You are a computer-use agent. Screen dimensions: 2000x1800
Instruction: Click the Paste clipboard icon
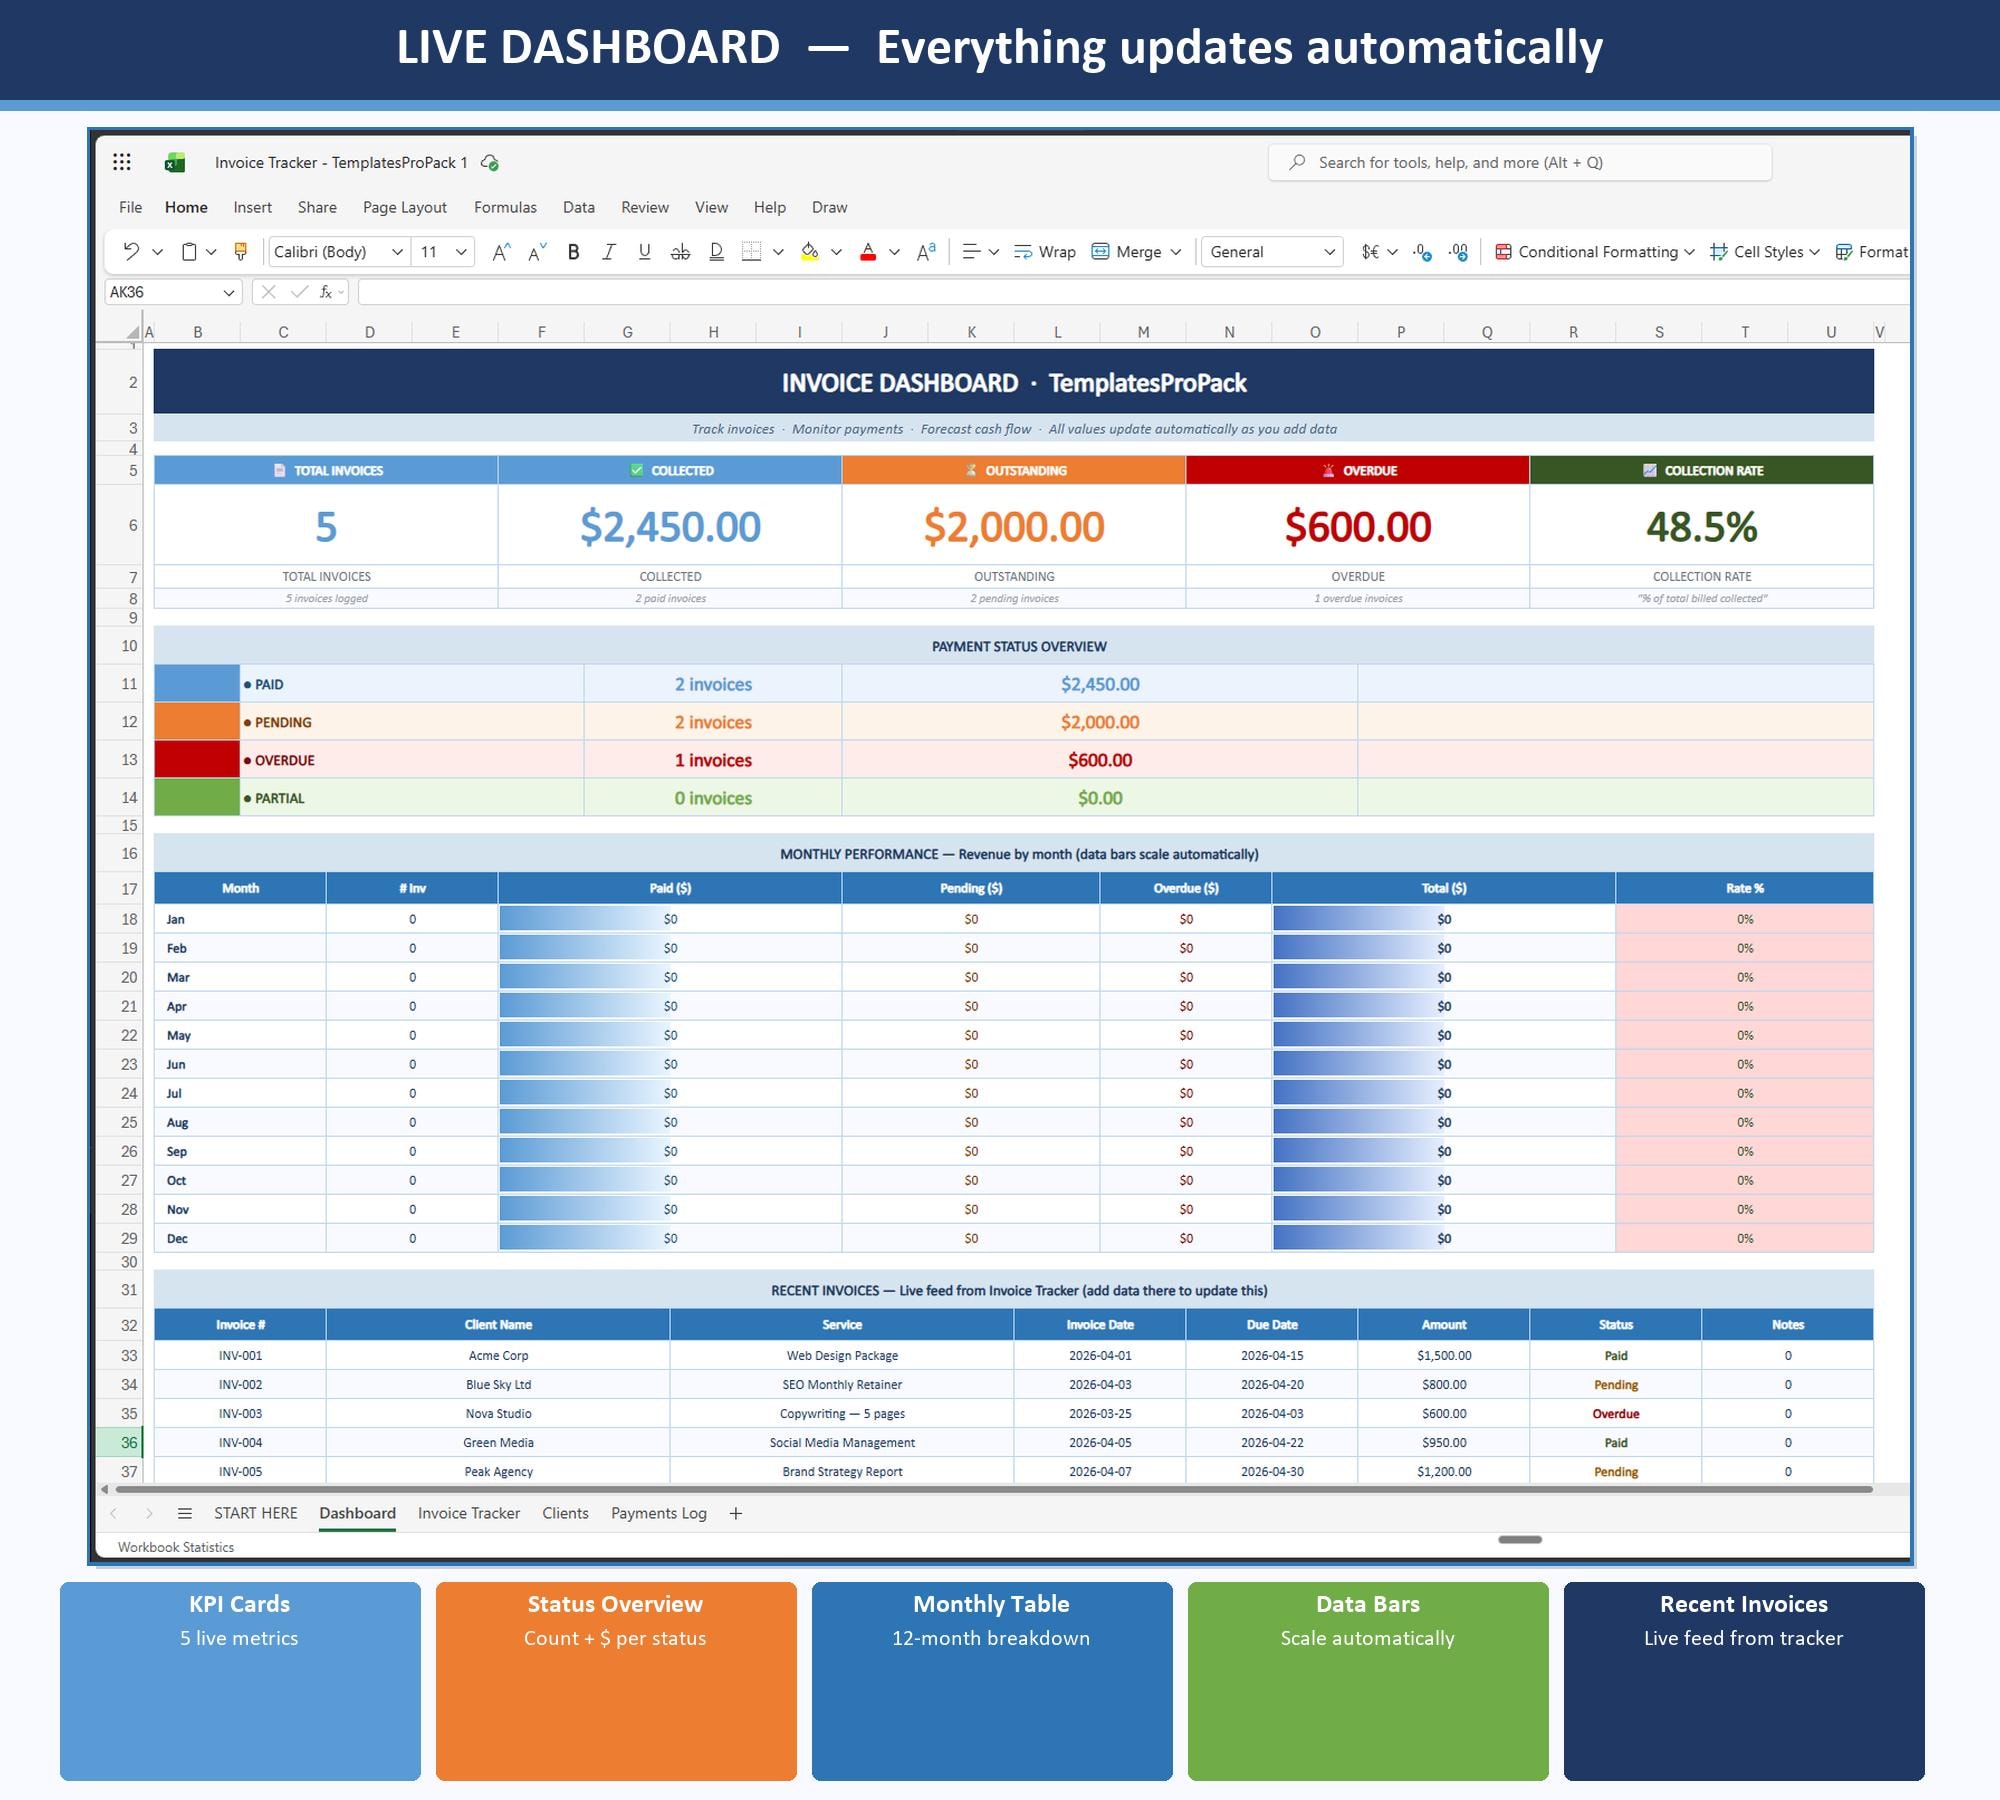click(189, 251)
